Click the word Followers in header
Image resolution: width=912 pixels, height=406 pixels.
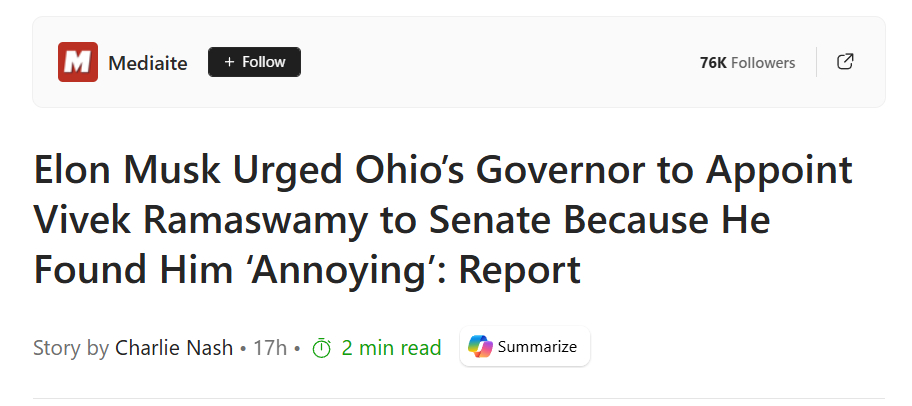click(763, 63)
